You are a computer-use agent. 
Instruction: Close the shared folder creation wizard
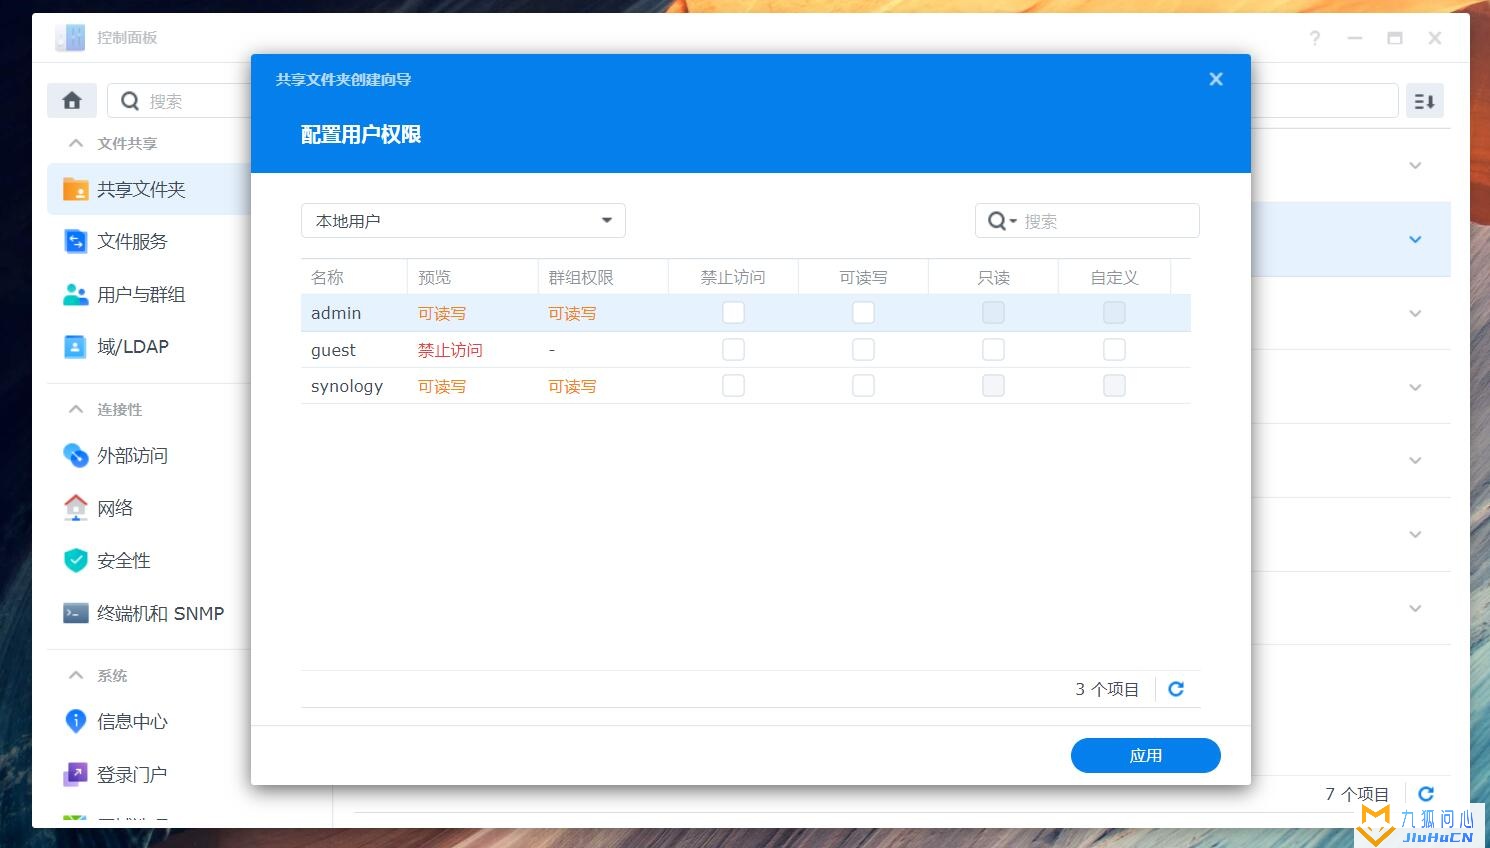point(1216,79)
